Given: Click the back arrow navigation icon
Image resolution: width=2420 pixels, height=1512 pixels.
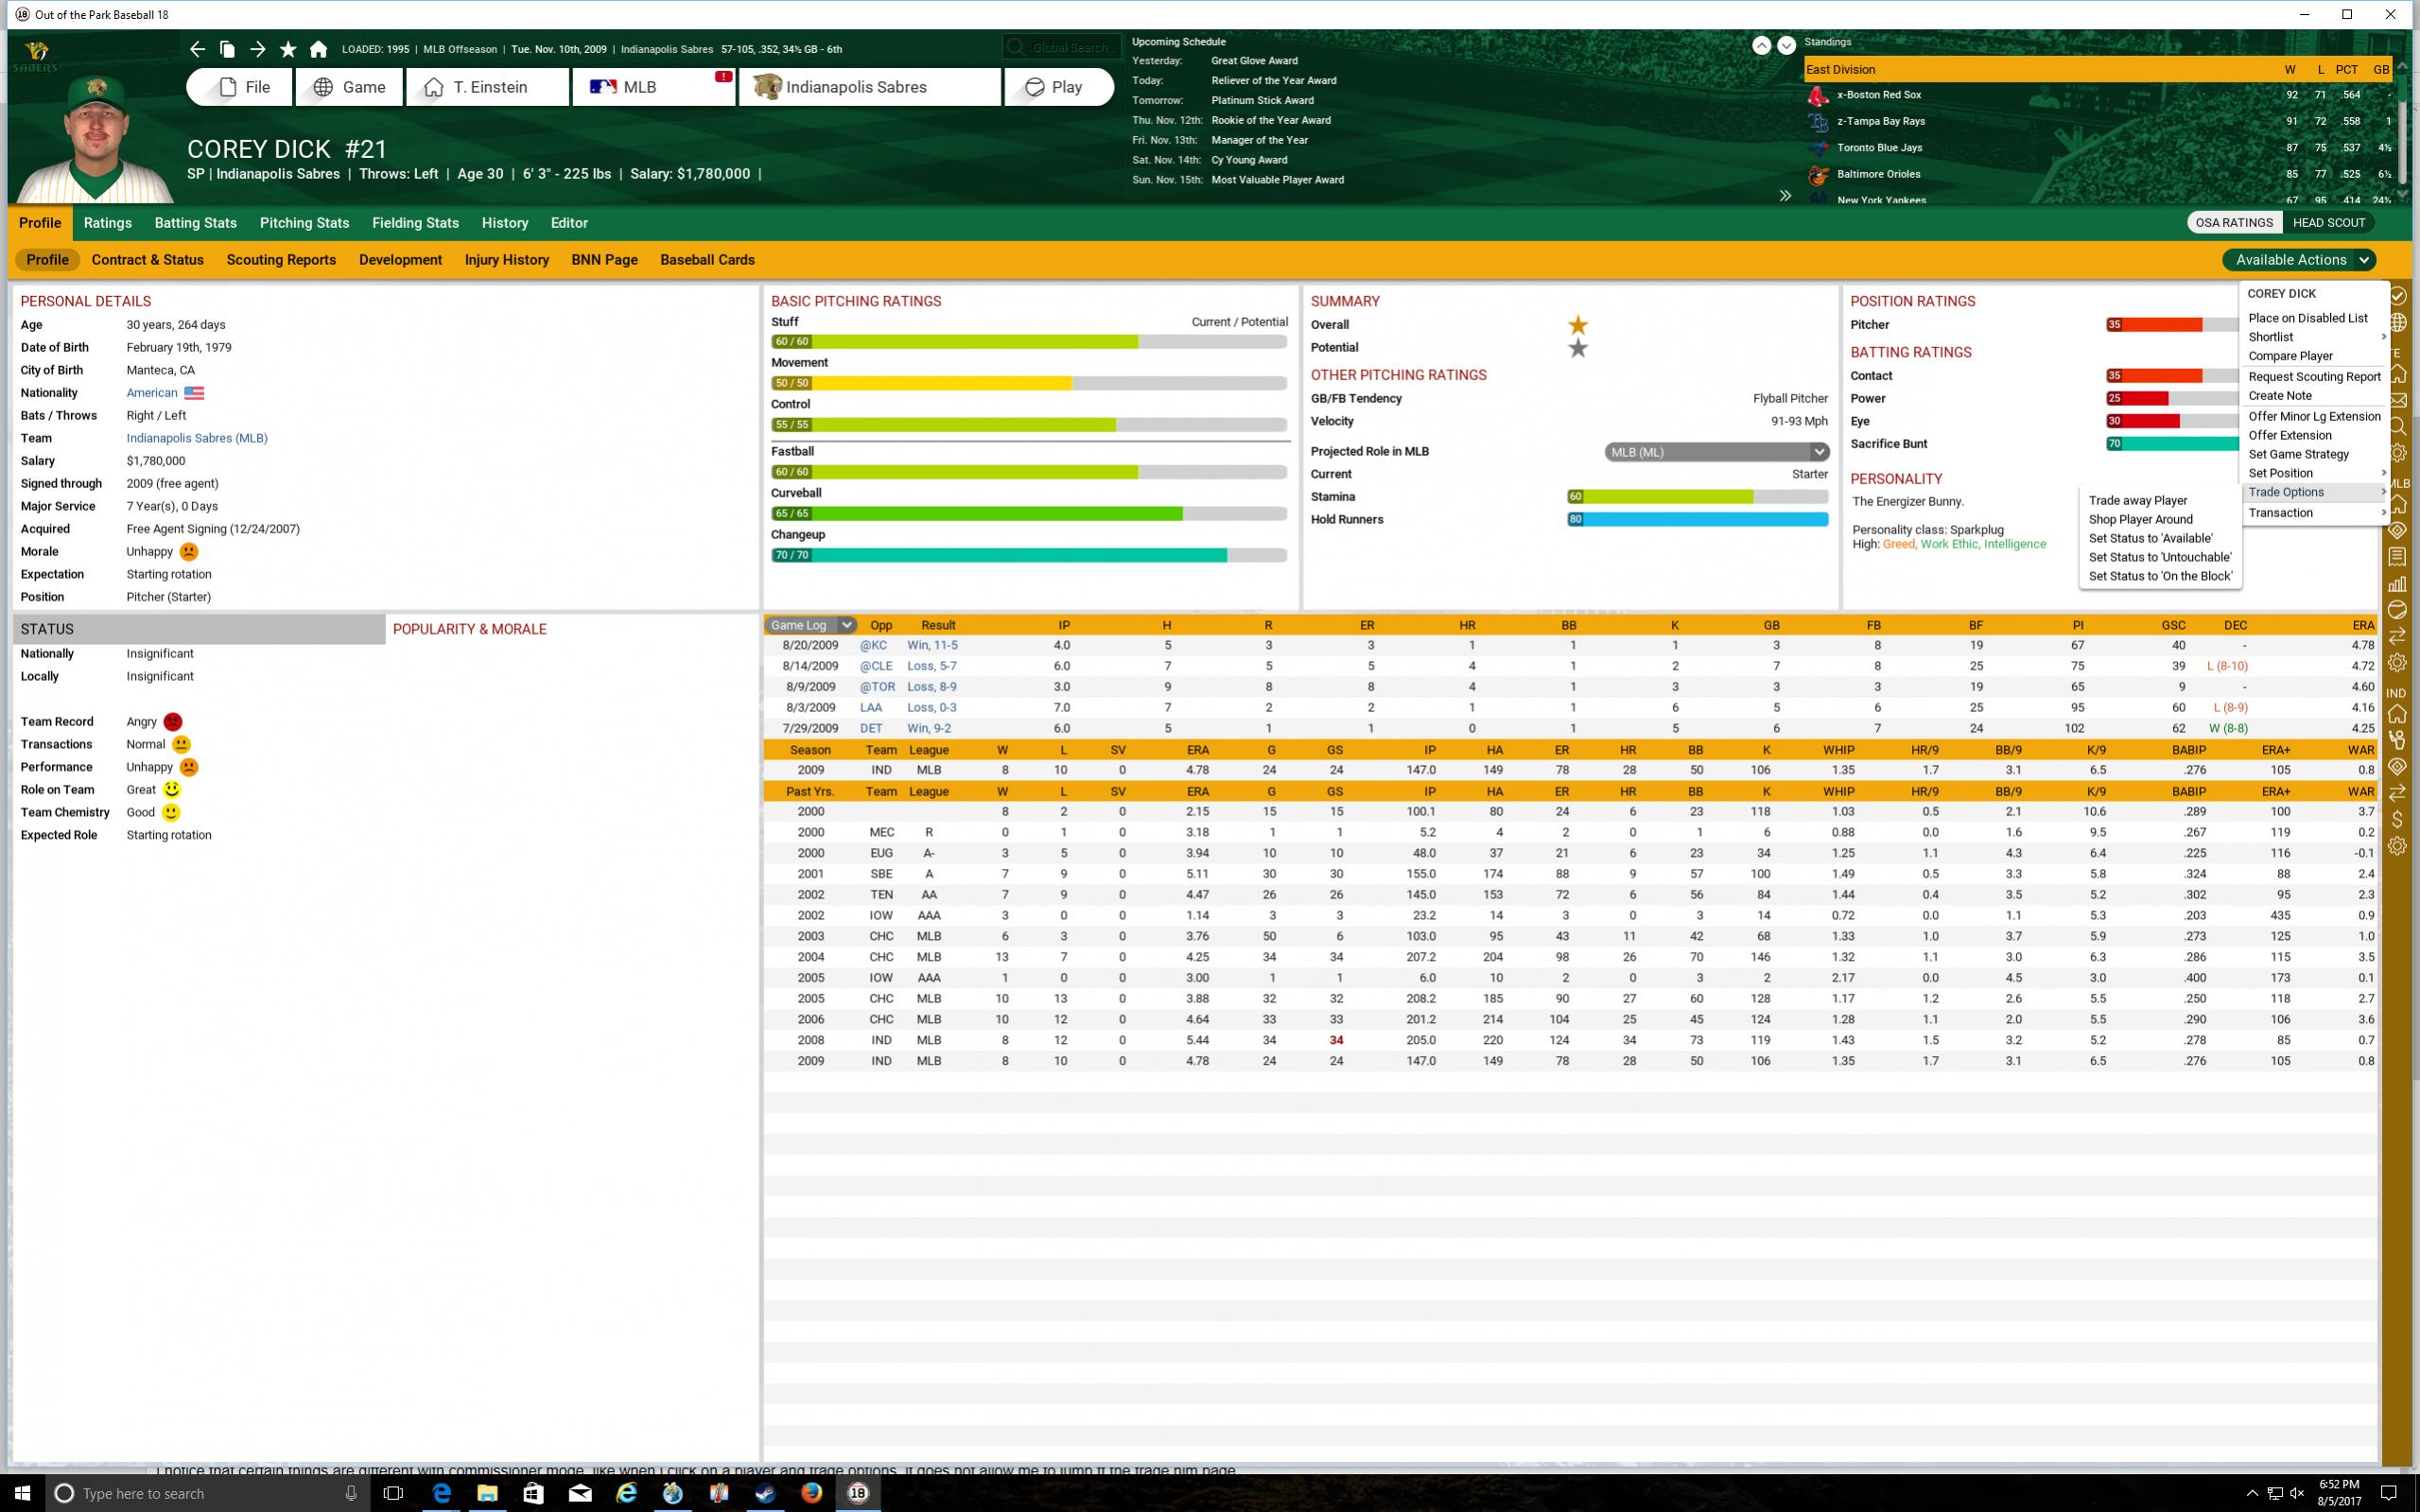Looking at the screenshot, I should tap(197, 49).
